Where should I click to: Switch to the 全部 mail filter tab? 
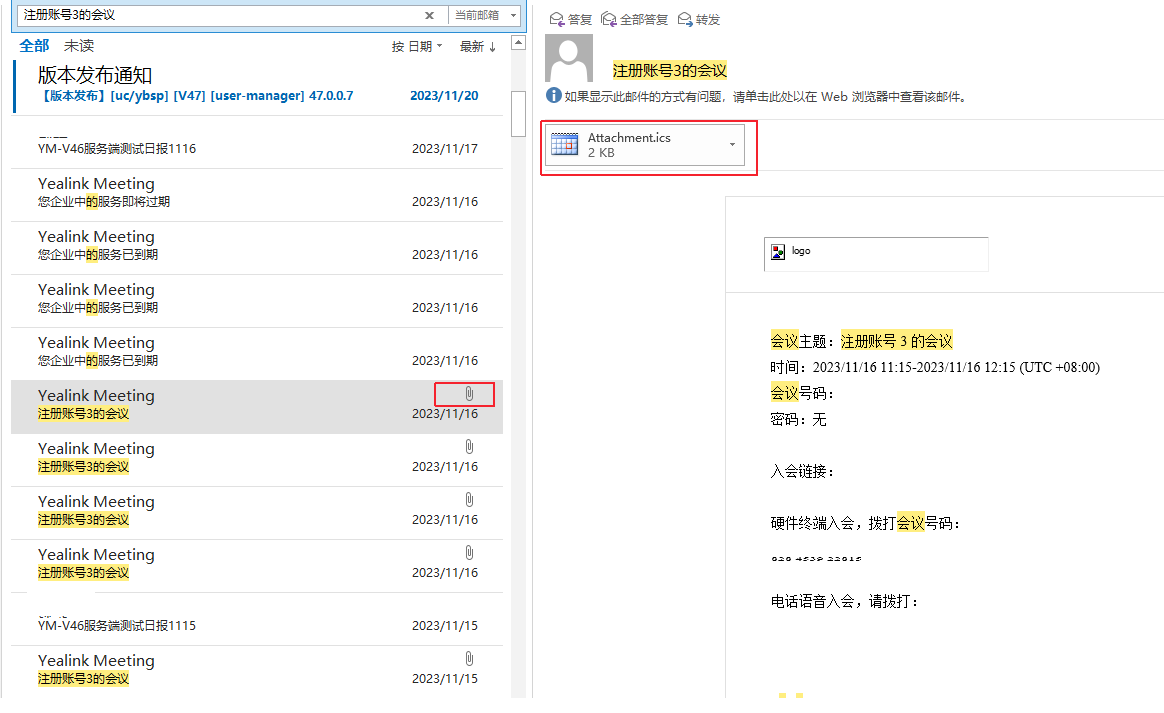tap(34, 46)
